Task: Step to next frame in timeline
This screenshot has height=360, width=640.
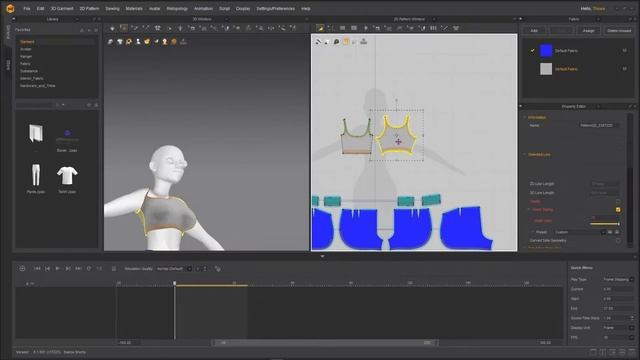Action: (68, 269)
